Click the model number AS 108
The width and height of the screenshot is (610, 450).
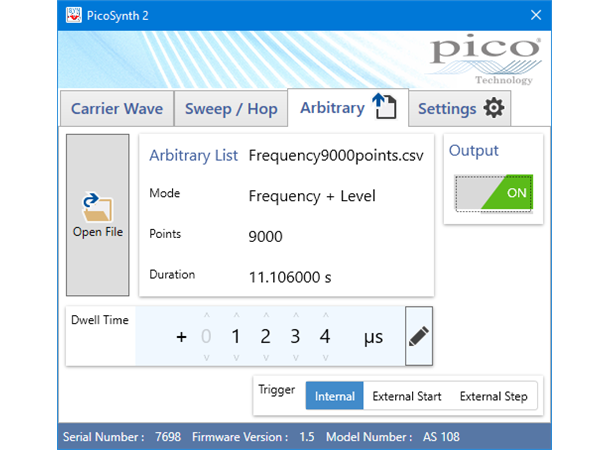(x=441, y=437)
